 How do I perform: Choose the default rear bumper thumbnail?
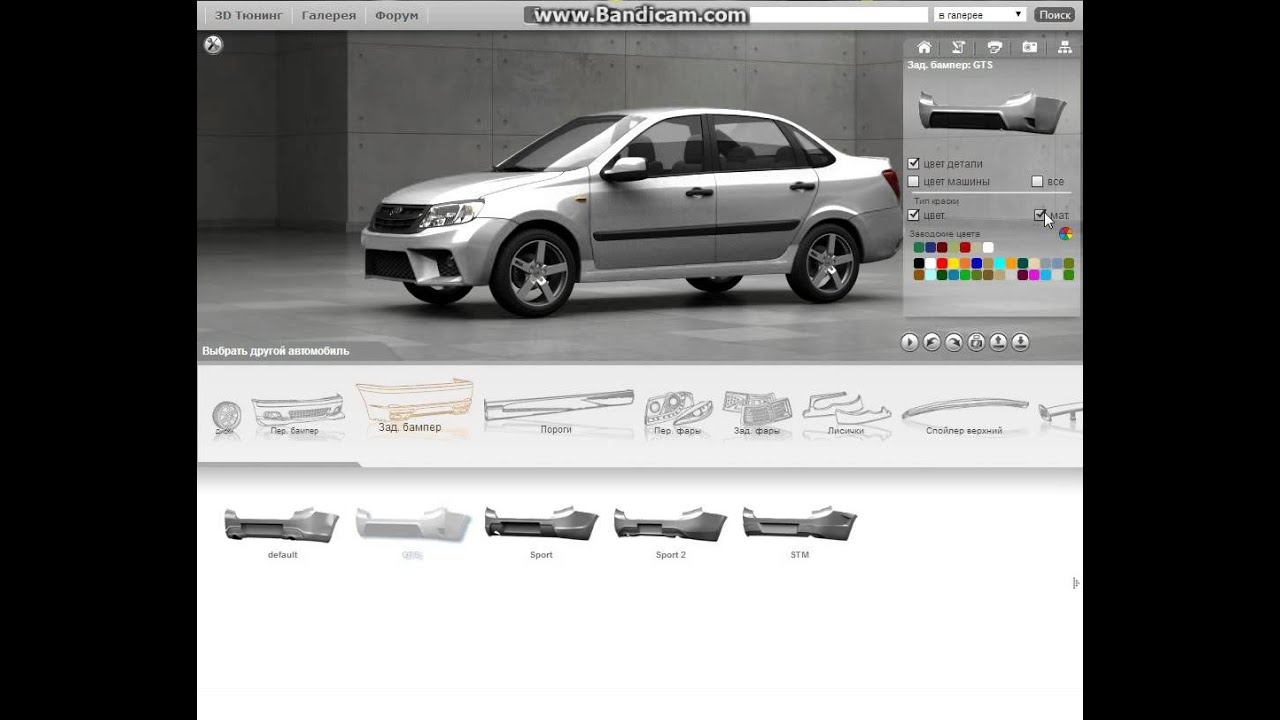click(x=282, y=531)
